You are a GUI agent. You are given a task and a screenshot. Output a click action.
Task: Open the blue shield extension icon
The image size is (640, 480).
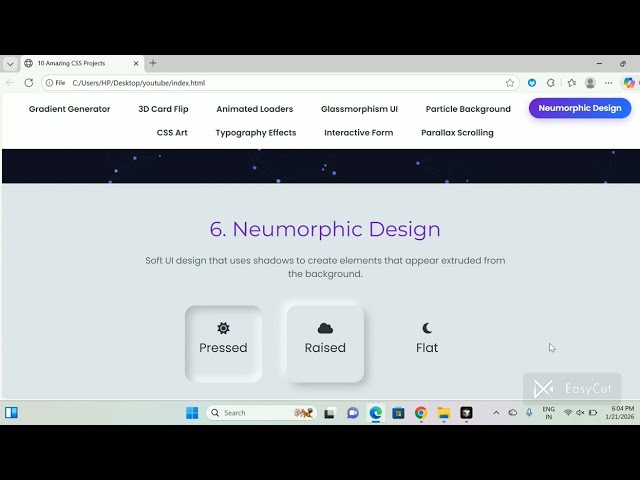(x=532, y=83)
